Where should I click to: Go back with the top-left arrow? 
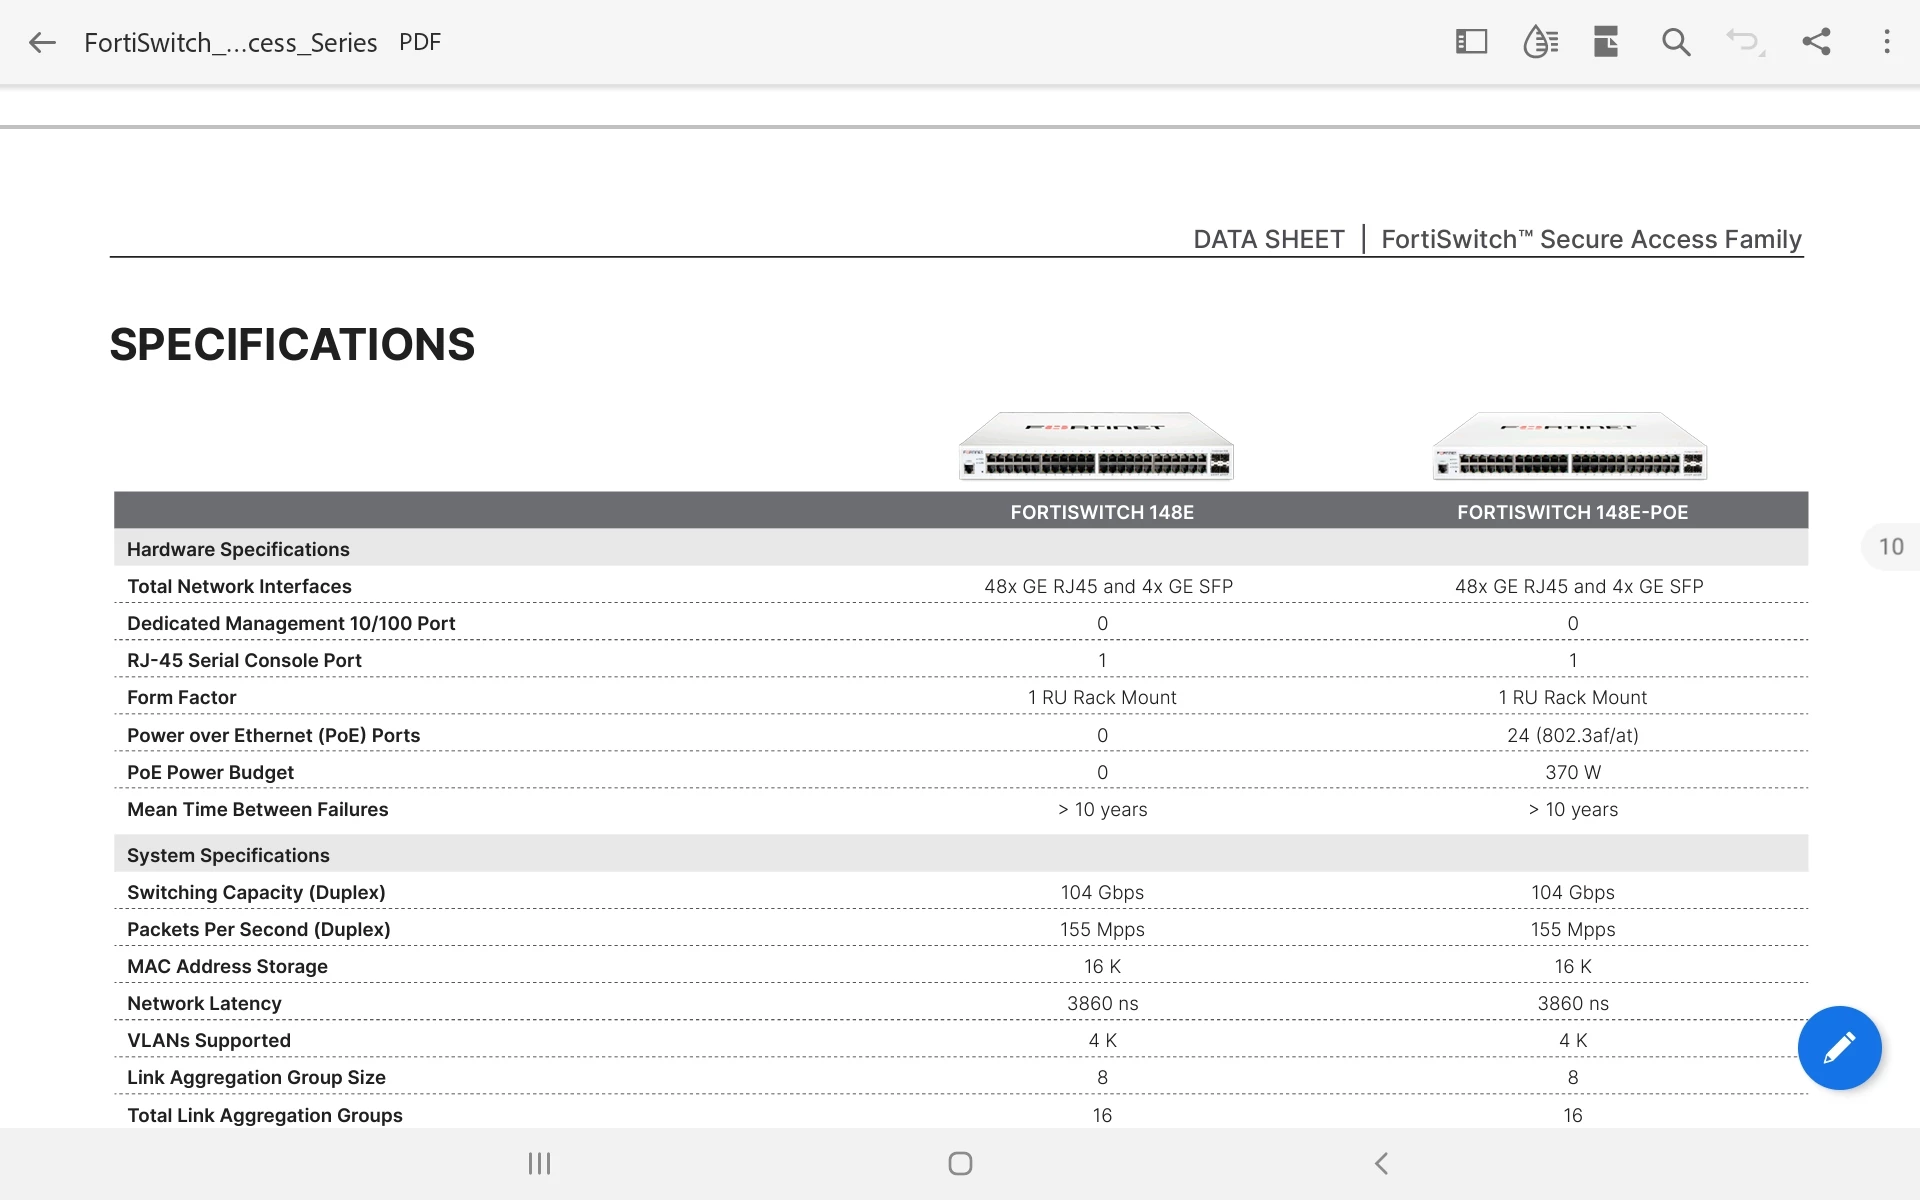[x=42, y=42]
